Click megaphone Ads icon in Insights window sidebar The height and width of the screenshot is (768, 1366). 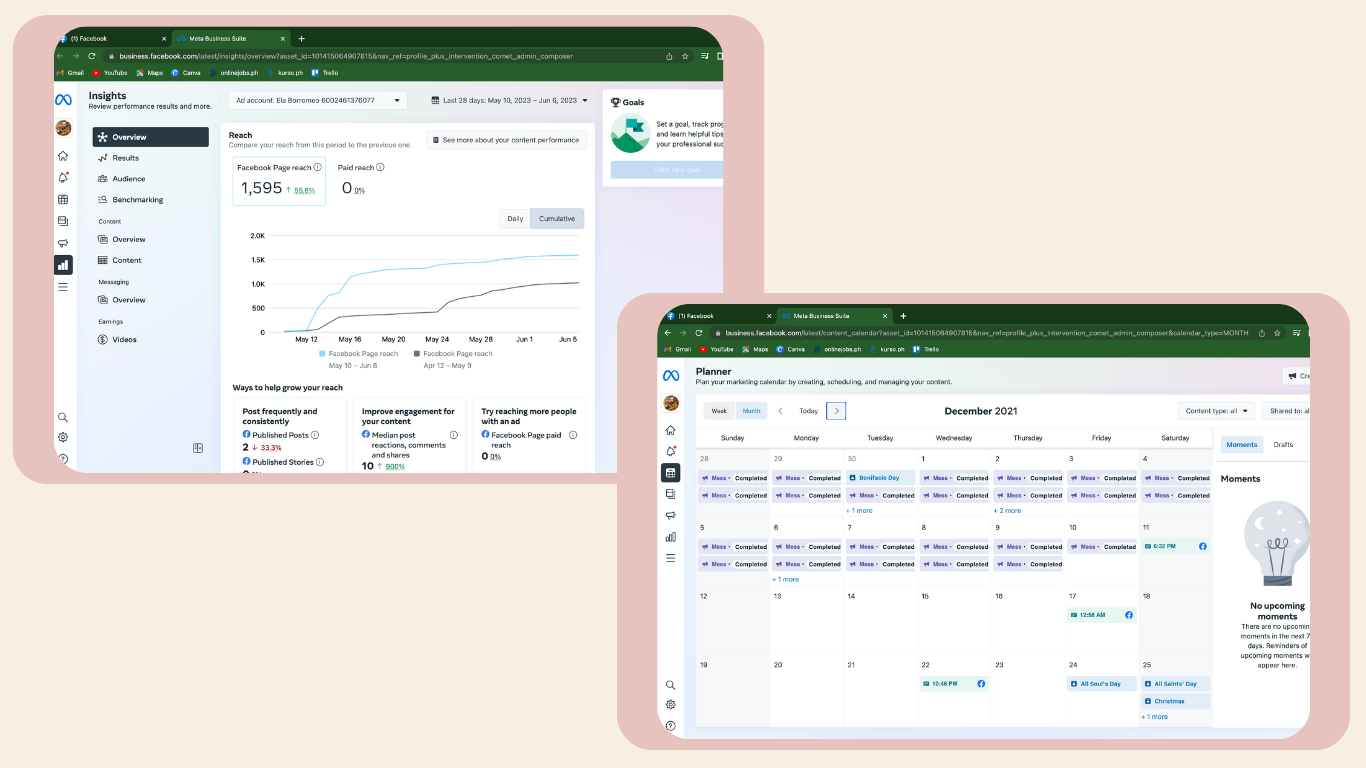(63, 243)
